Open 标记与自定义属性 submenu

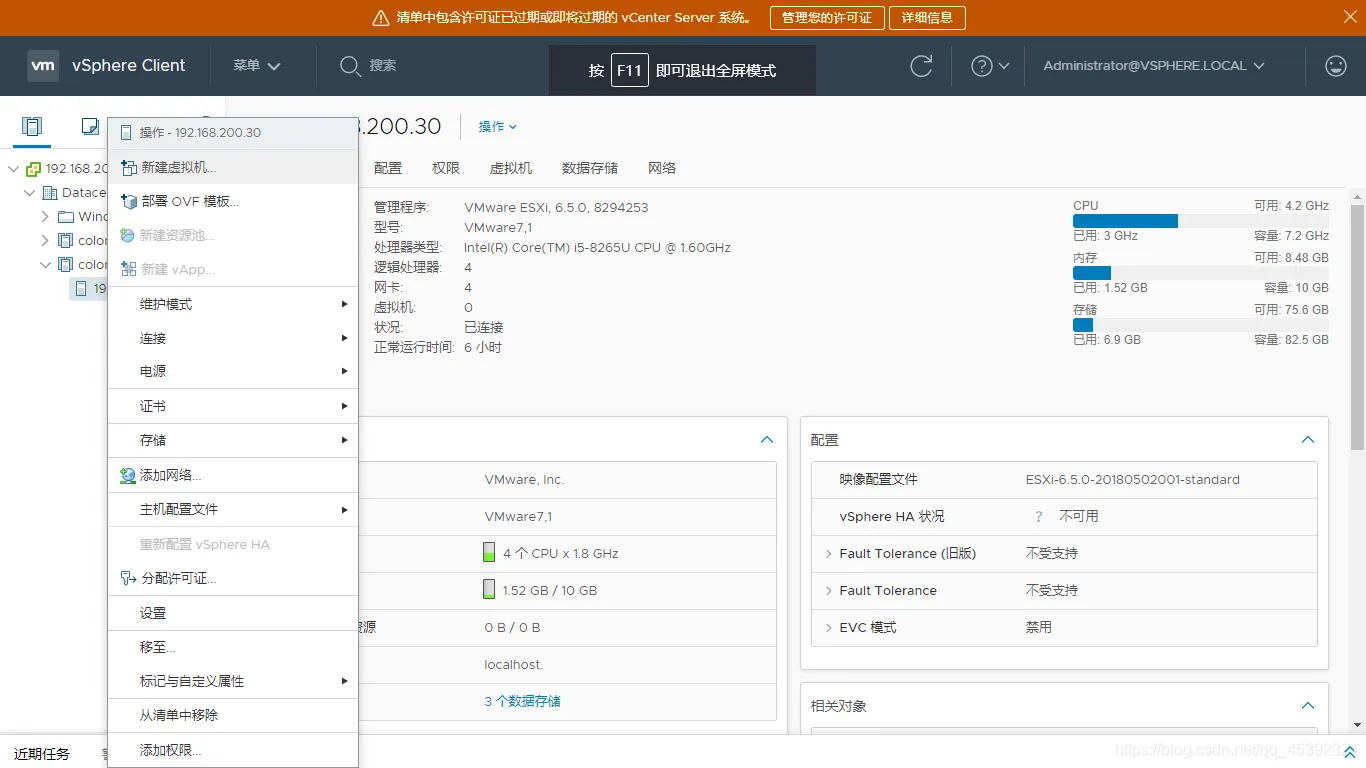pos(233,681)
